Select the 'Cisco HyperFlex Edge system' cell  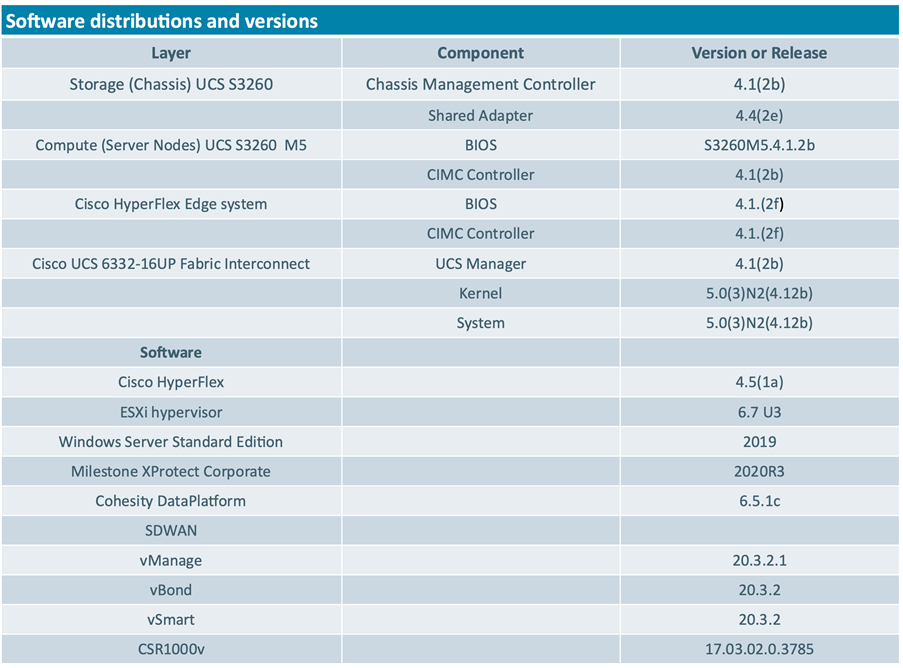point(171,204)
